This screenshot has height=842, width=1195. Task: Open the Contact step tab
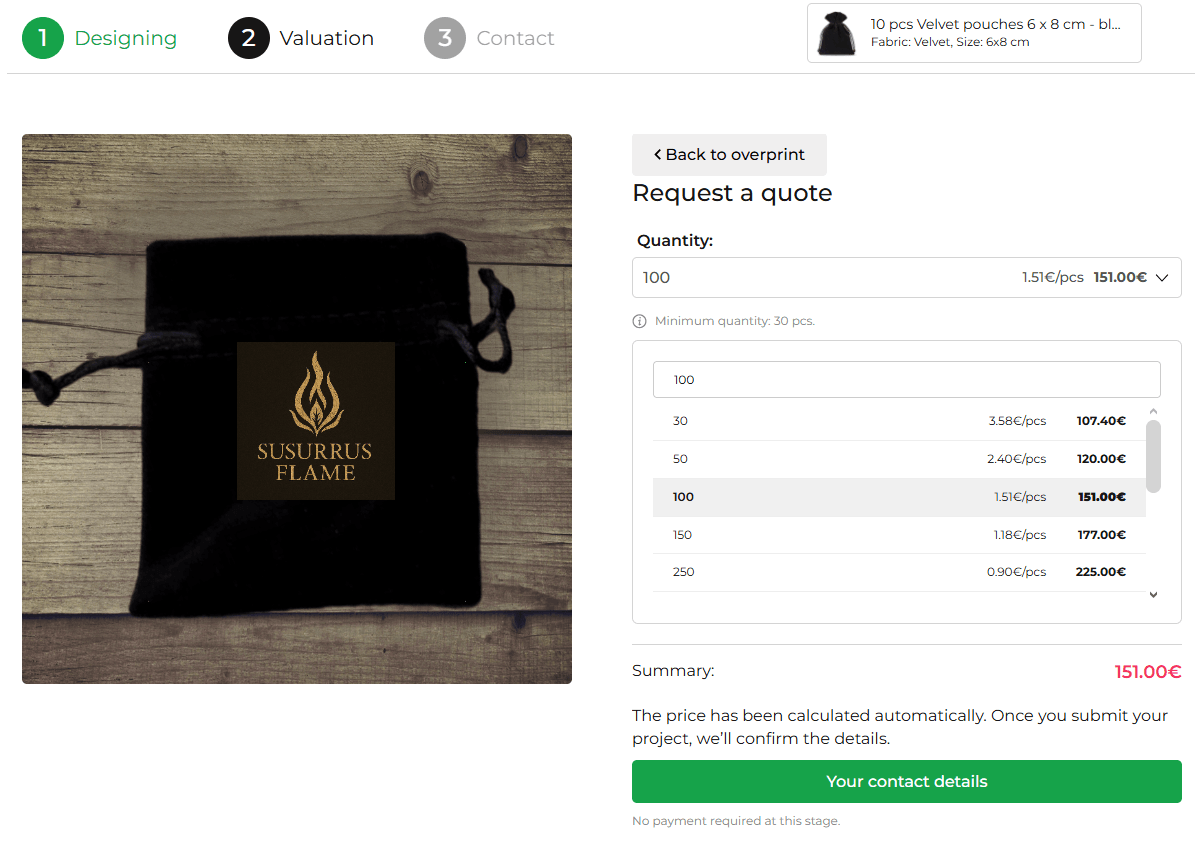point(515,38)
